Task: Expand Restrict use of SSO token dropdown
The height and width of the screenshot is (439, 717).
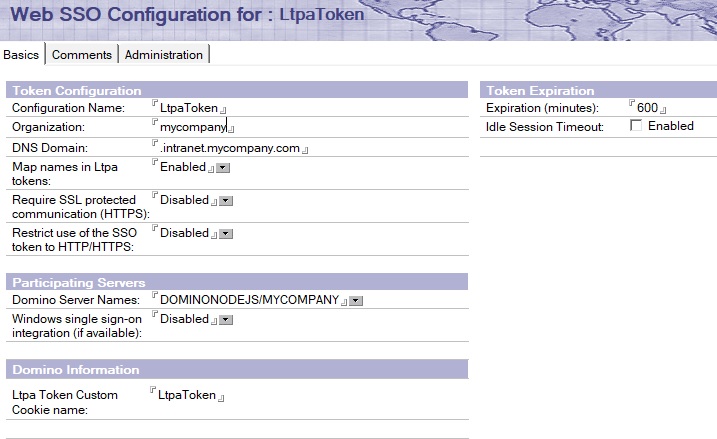Action: point(226,234)
